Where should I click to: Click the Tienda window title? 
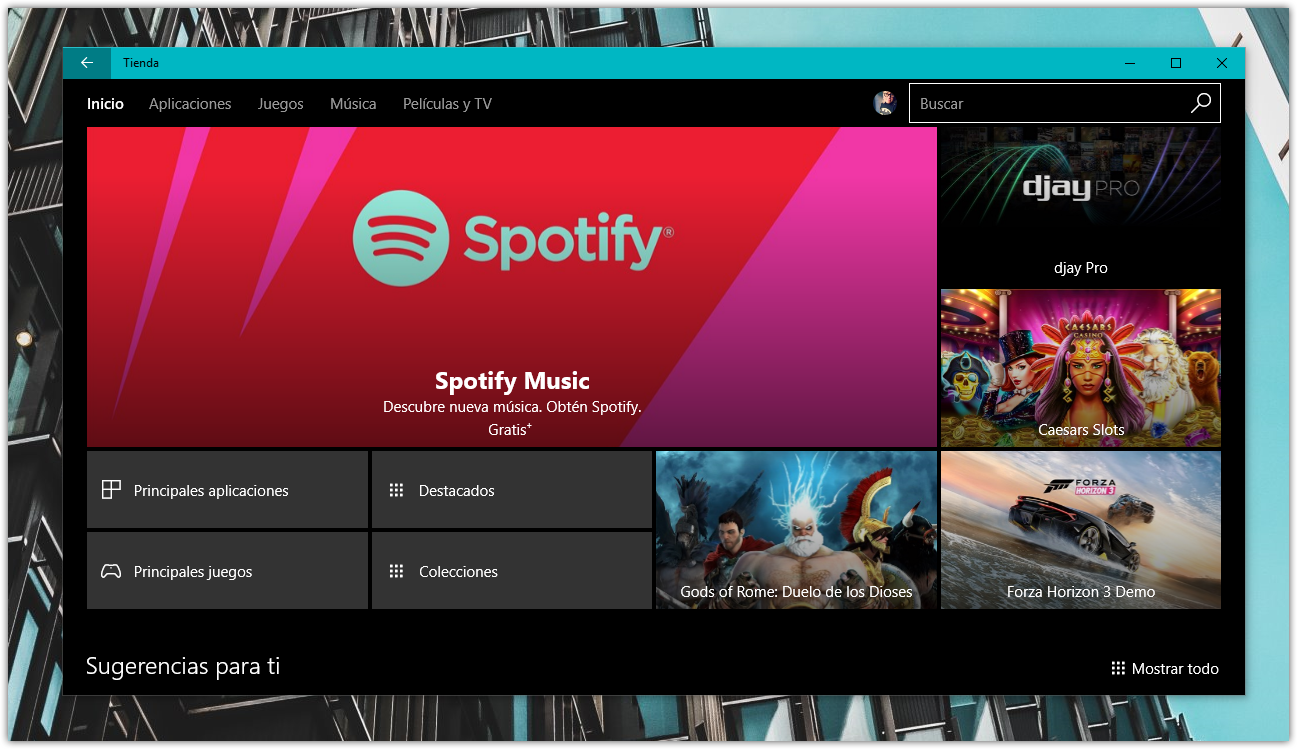click(141, 63)
